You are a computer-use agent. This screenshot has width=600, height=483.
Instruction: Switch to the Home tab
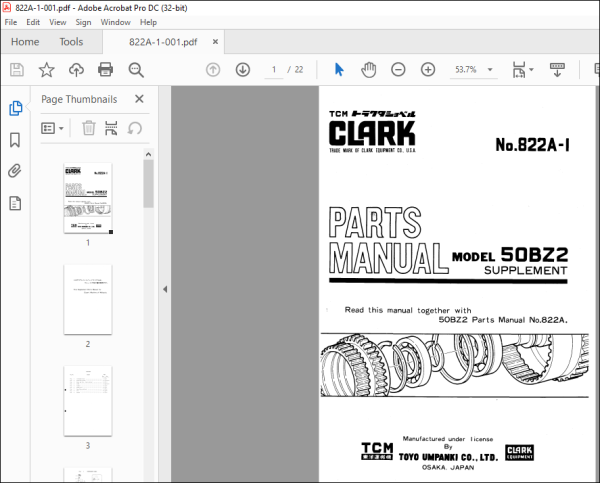coord(25,42)
